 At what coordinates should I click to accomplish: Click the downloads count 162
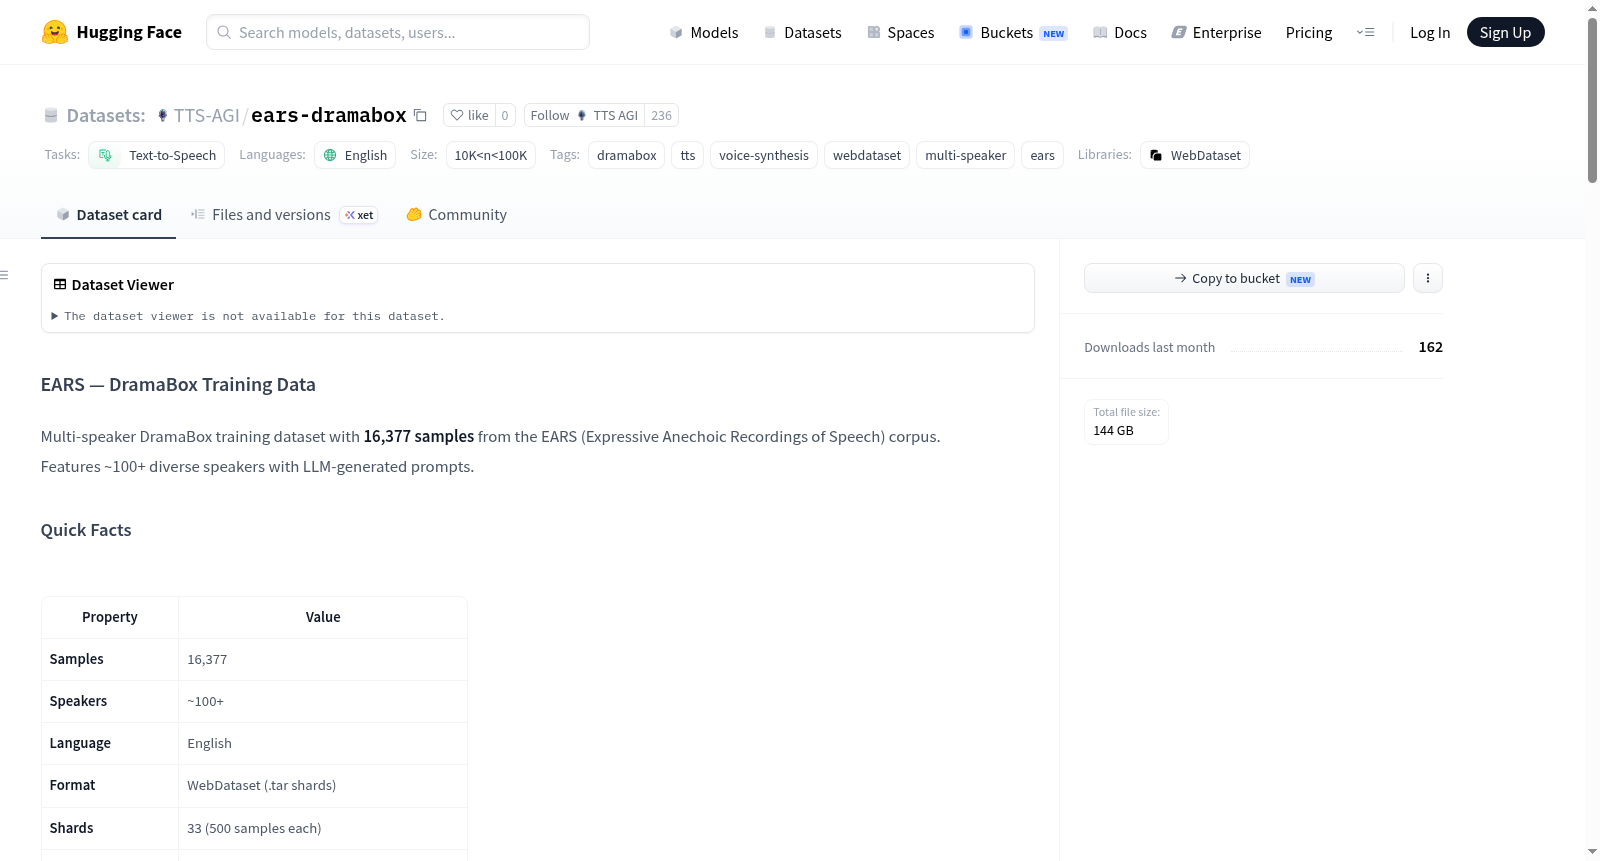[x=1431, y=348]
